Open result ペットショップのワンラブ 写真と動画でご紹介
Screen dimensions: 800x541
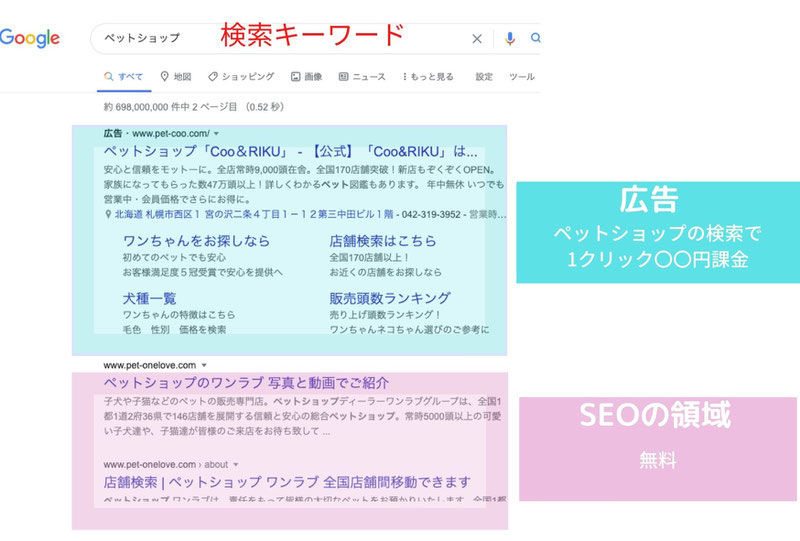[246, 383]
